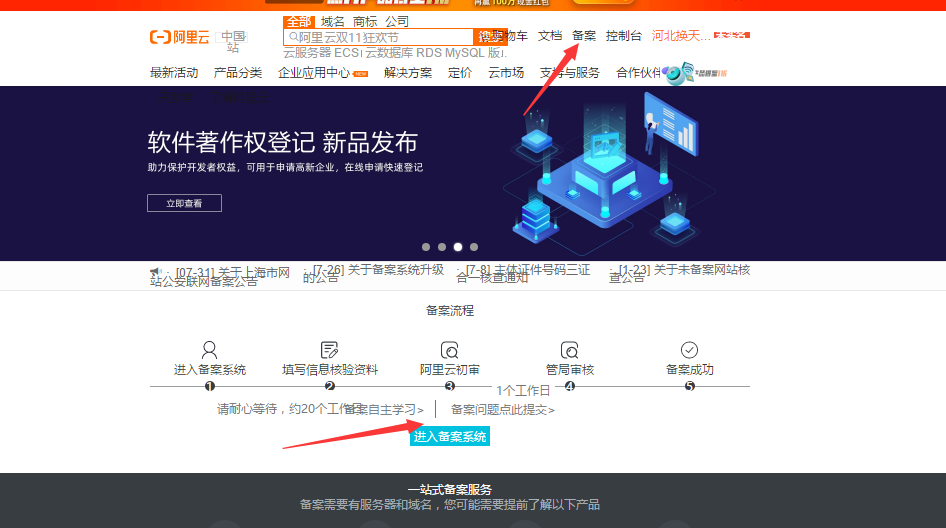
Task: Open the 支持与服务 menu
Action: pos(570,73)
